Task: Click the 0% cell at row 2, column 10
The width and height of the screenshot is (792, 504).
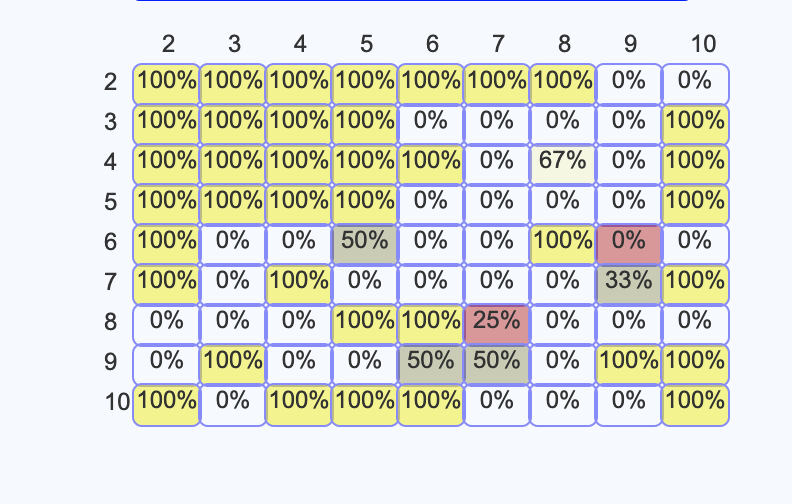Action: click(x=695, y=84)
